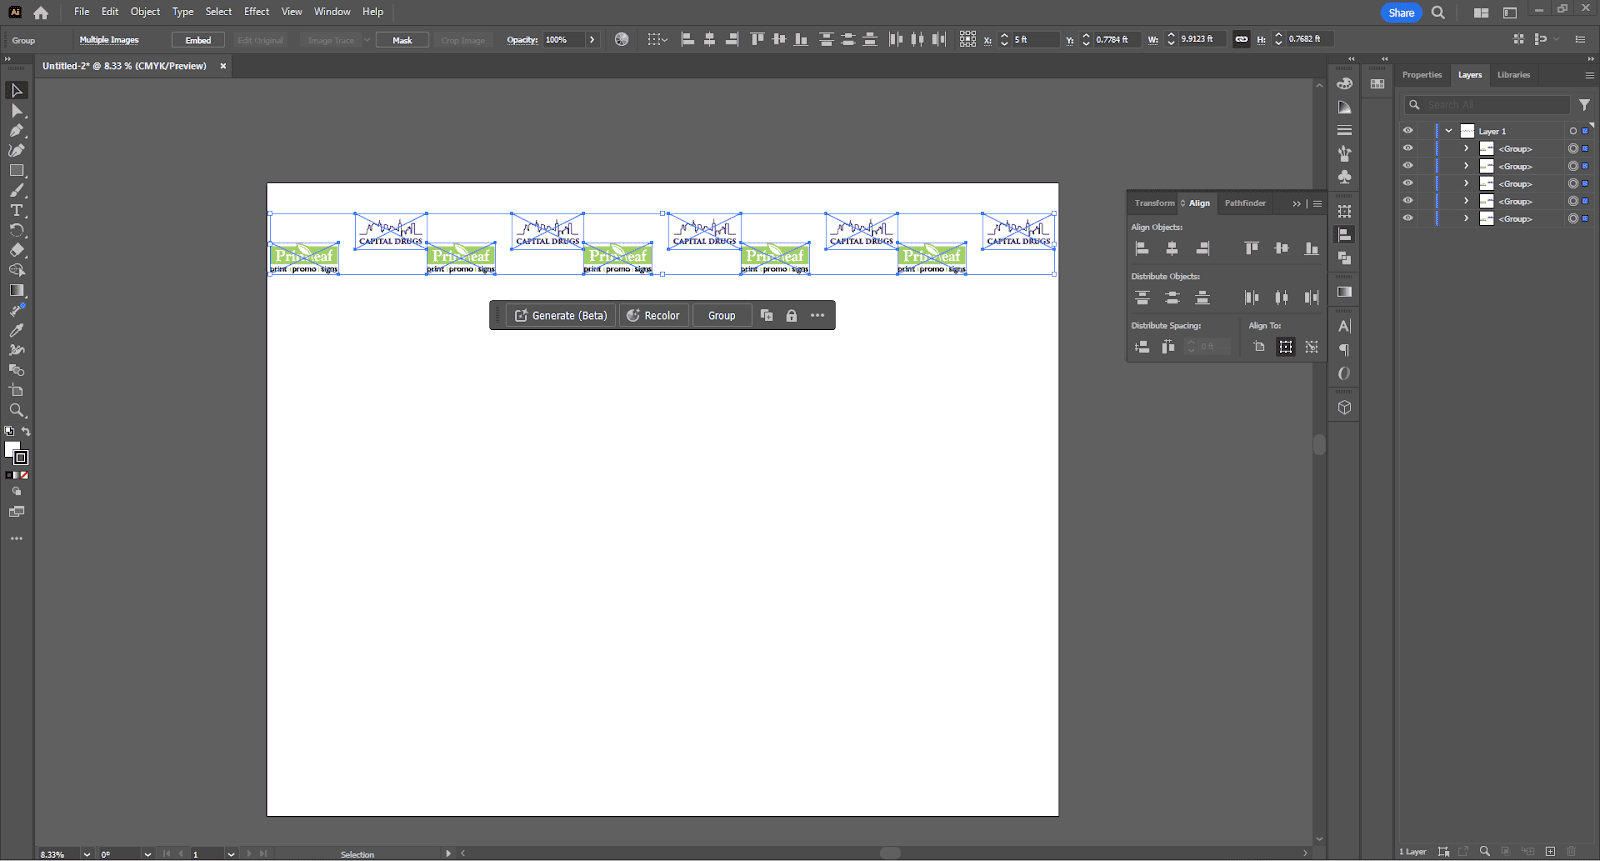Collapse Layer 1 in Layers panel
The width and height of the screenshot is (1600, 861).
[x=1448, y=131]
